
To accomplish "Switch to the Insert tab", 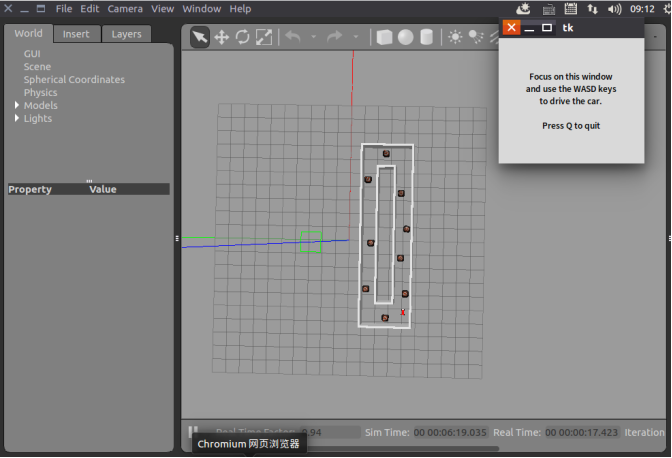I will [76, 34].
